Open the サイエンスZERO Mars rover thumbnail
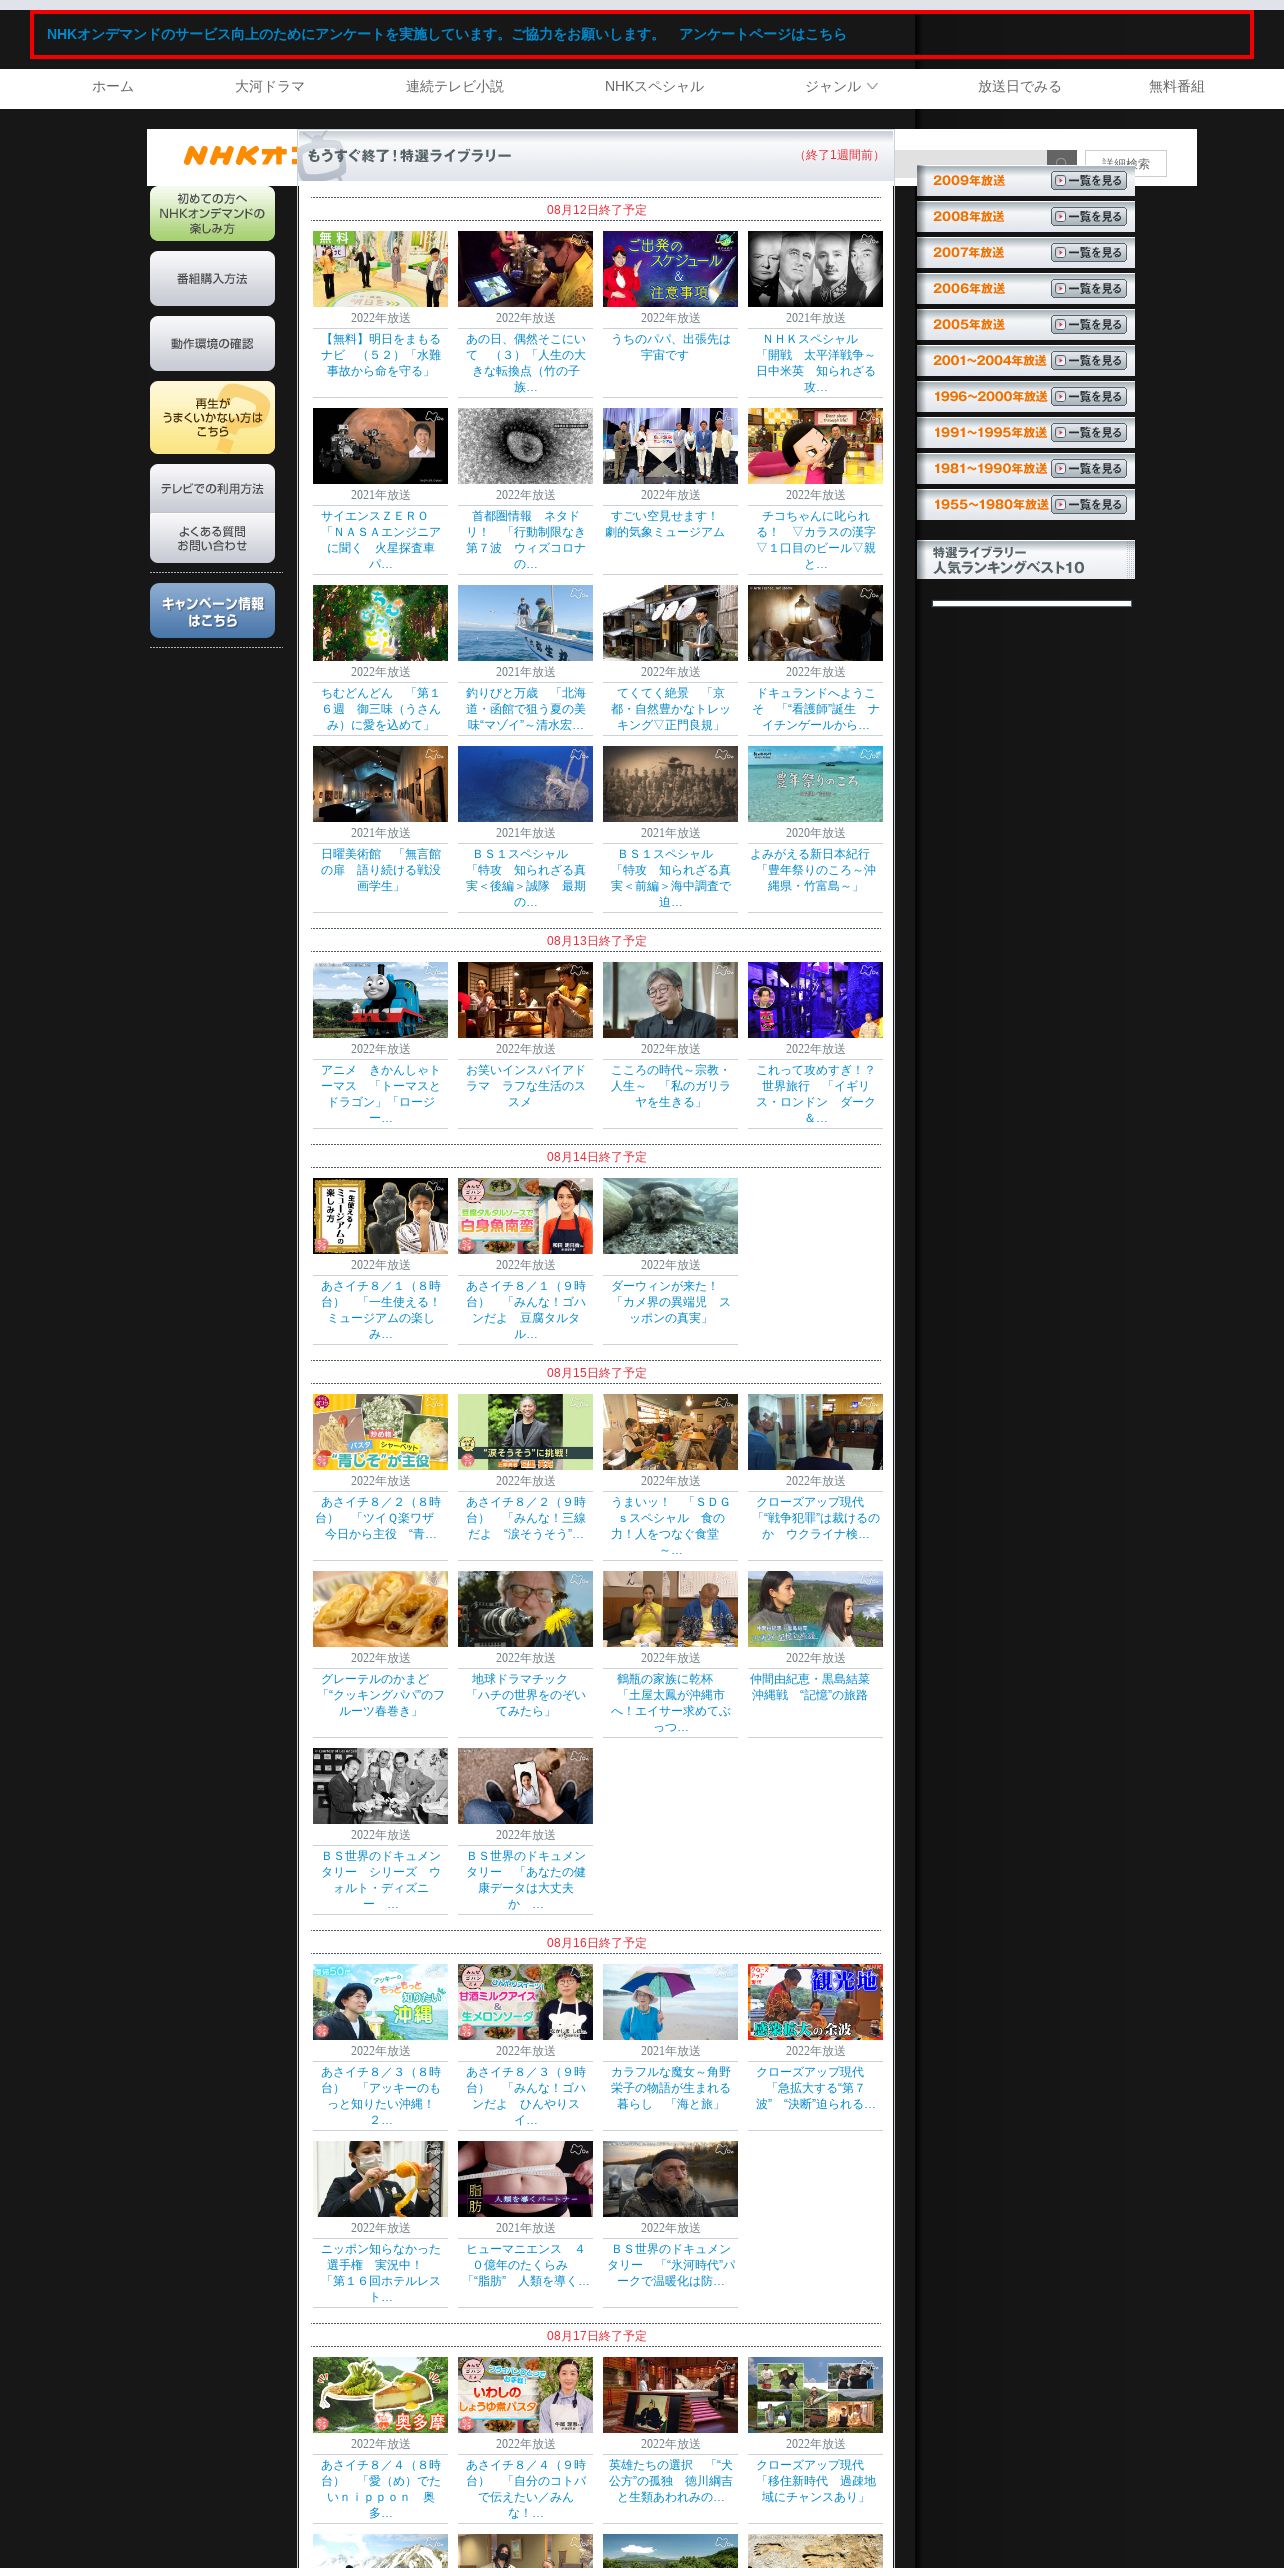1284x2568 pixels. coord(380,446)
